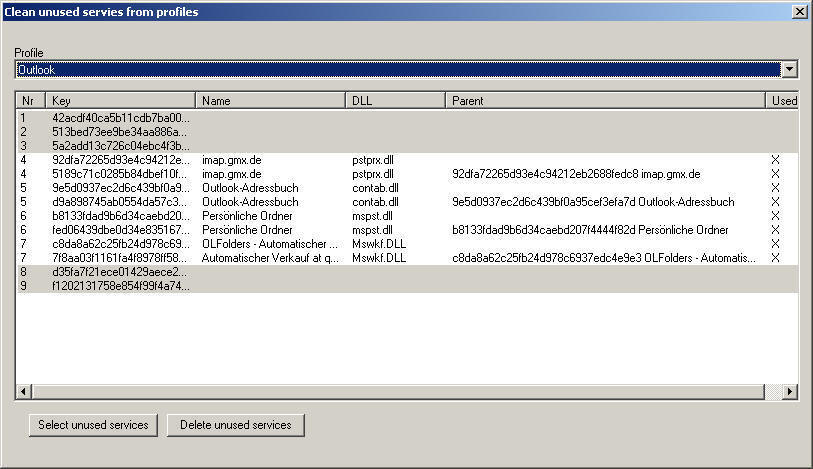Screen dimensions: 813x469
Task: Select row with key 42acdf40ca5b11cdb7ba00
Action: tap(120, 118)
